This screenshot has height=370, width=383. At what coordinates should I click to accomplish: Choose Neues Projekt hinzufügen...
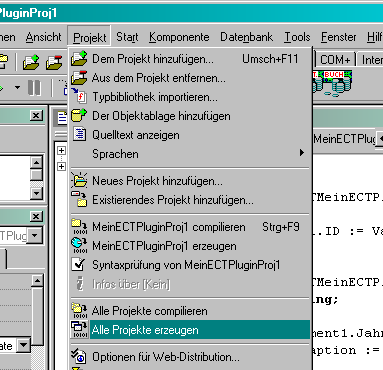(190, 181)
